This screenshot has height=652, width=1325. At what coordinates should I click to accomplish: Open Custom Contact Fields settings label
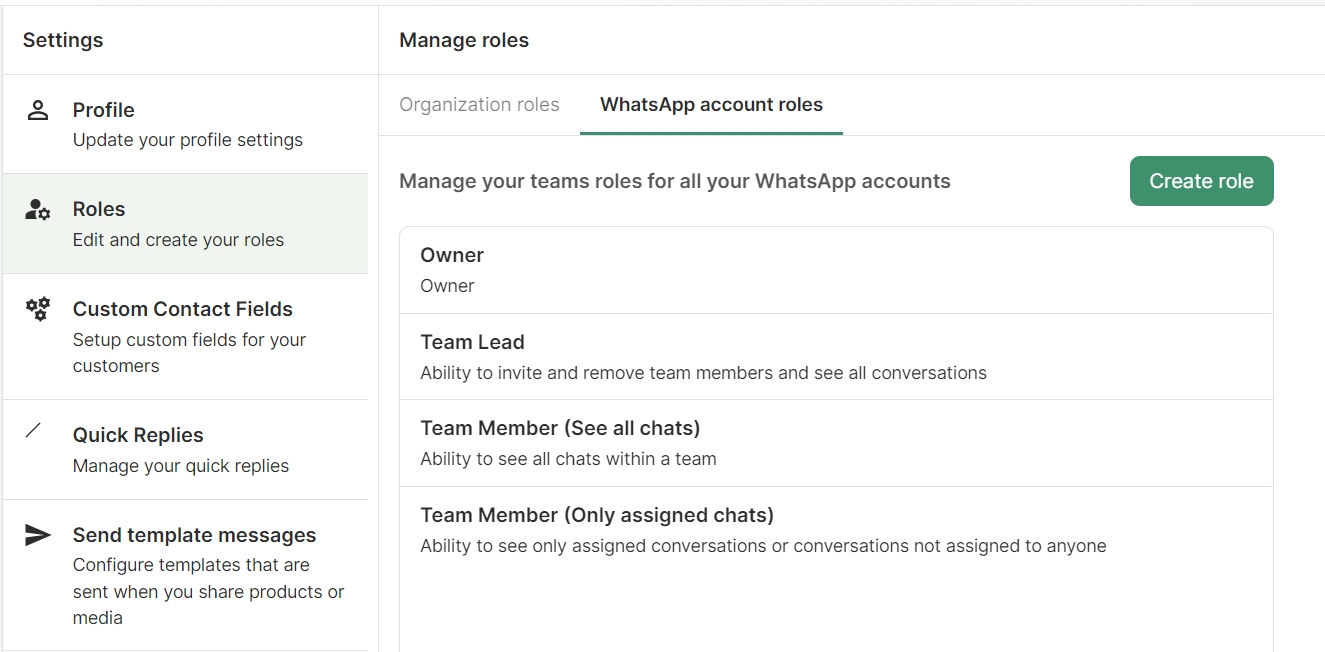pos(183,309)
